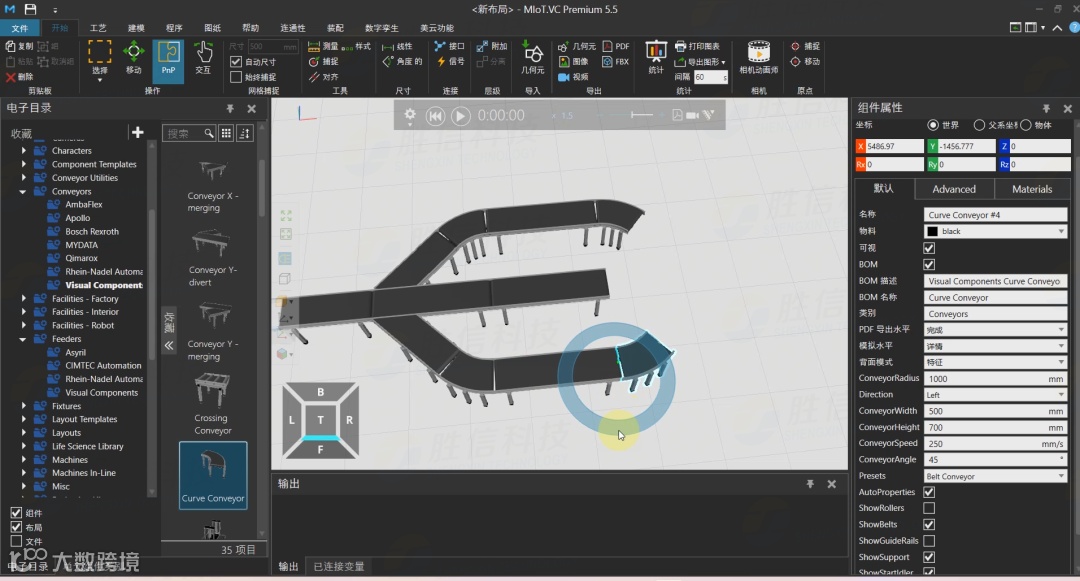Select the Crossing Conveyor component thumbnail
Screen dimensions: 1080x581
(x=212, y=404)
